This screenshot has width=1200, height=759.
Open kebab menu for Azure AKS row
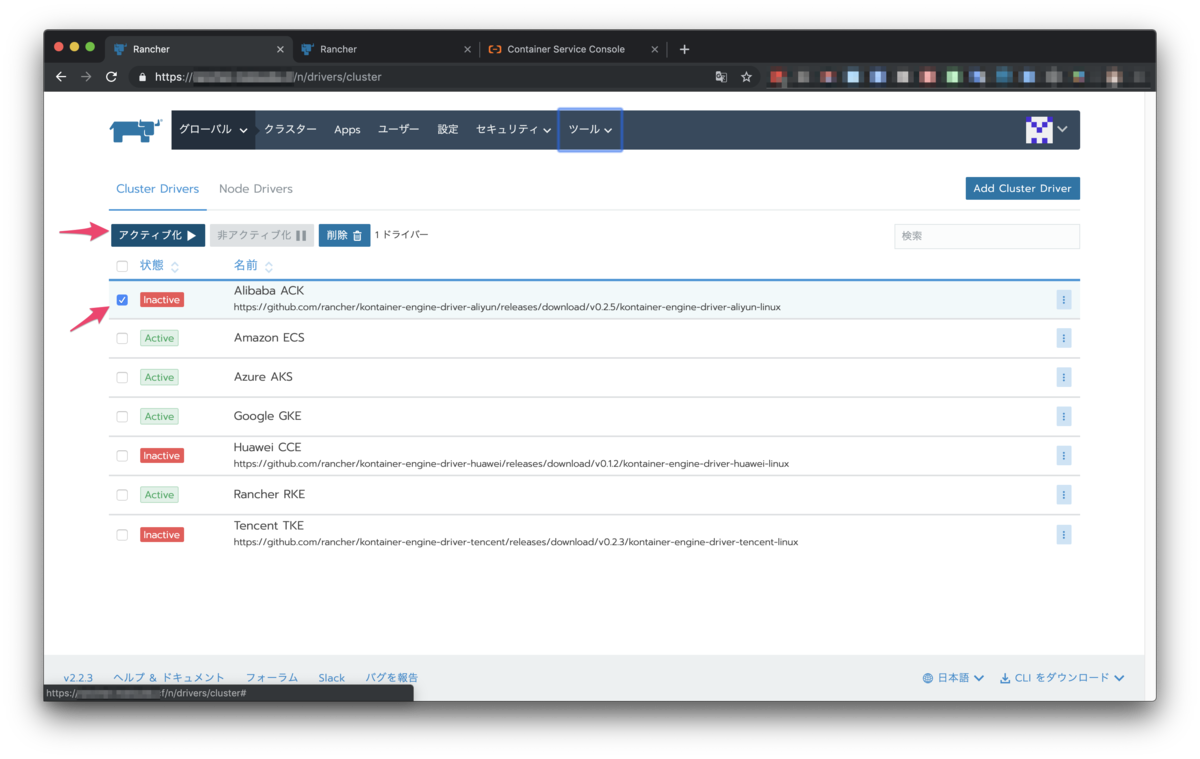tap(1063, 377)
